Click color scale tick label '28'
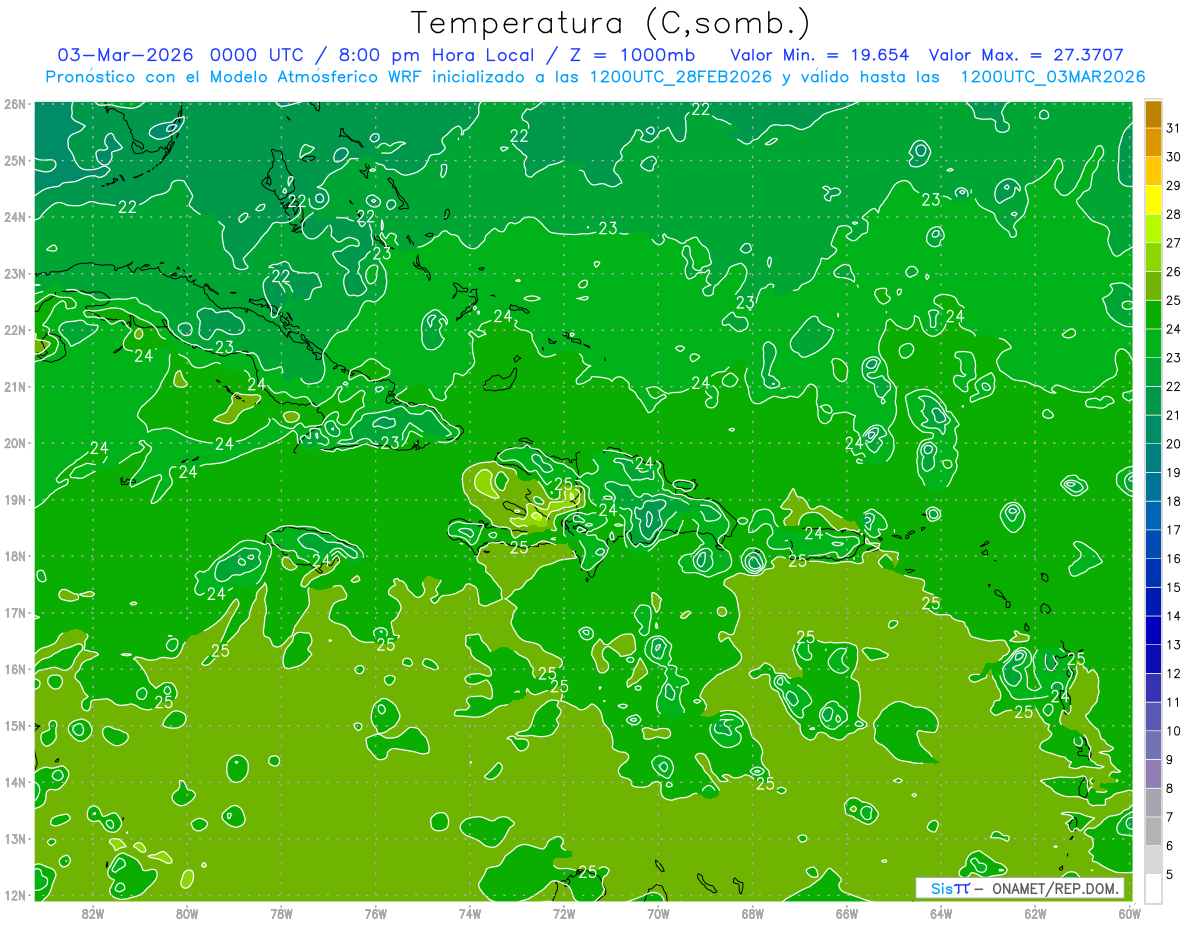This screenshot has width=1200, height=927. [1173, 215]
